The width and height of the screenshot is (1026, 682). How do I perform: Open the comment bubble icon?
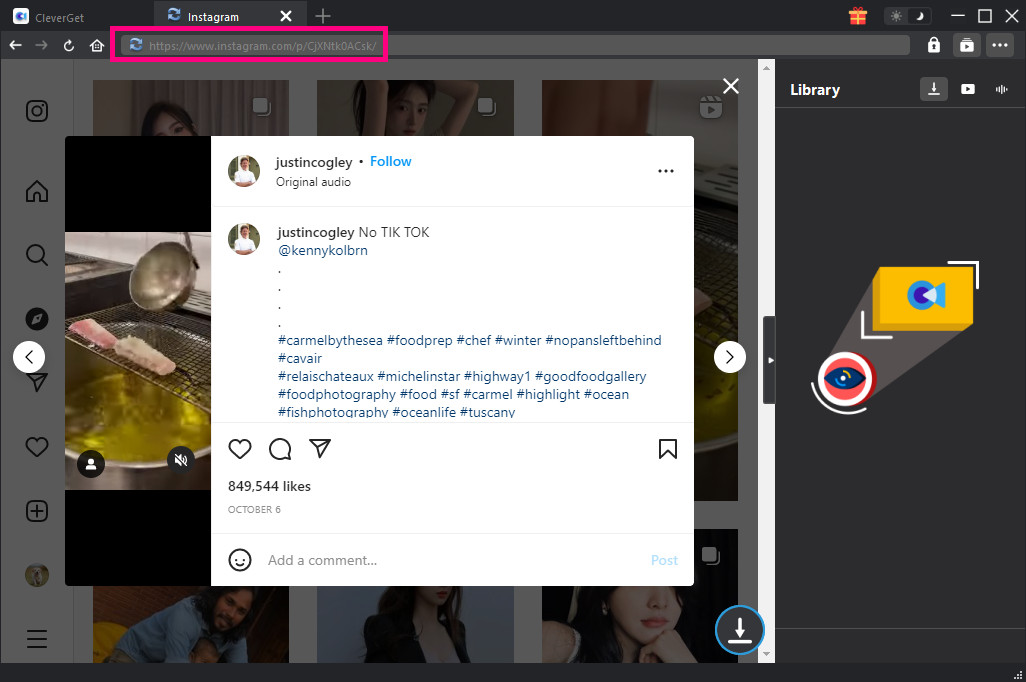point(280,449)
